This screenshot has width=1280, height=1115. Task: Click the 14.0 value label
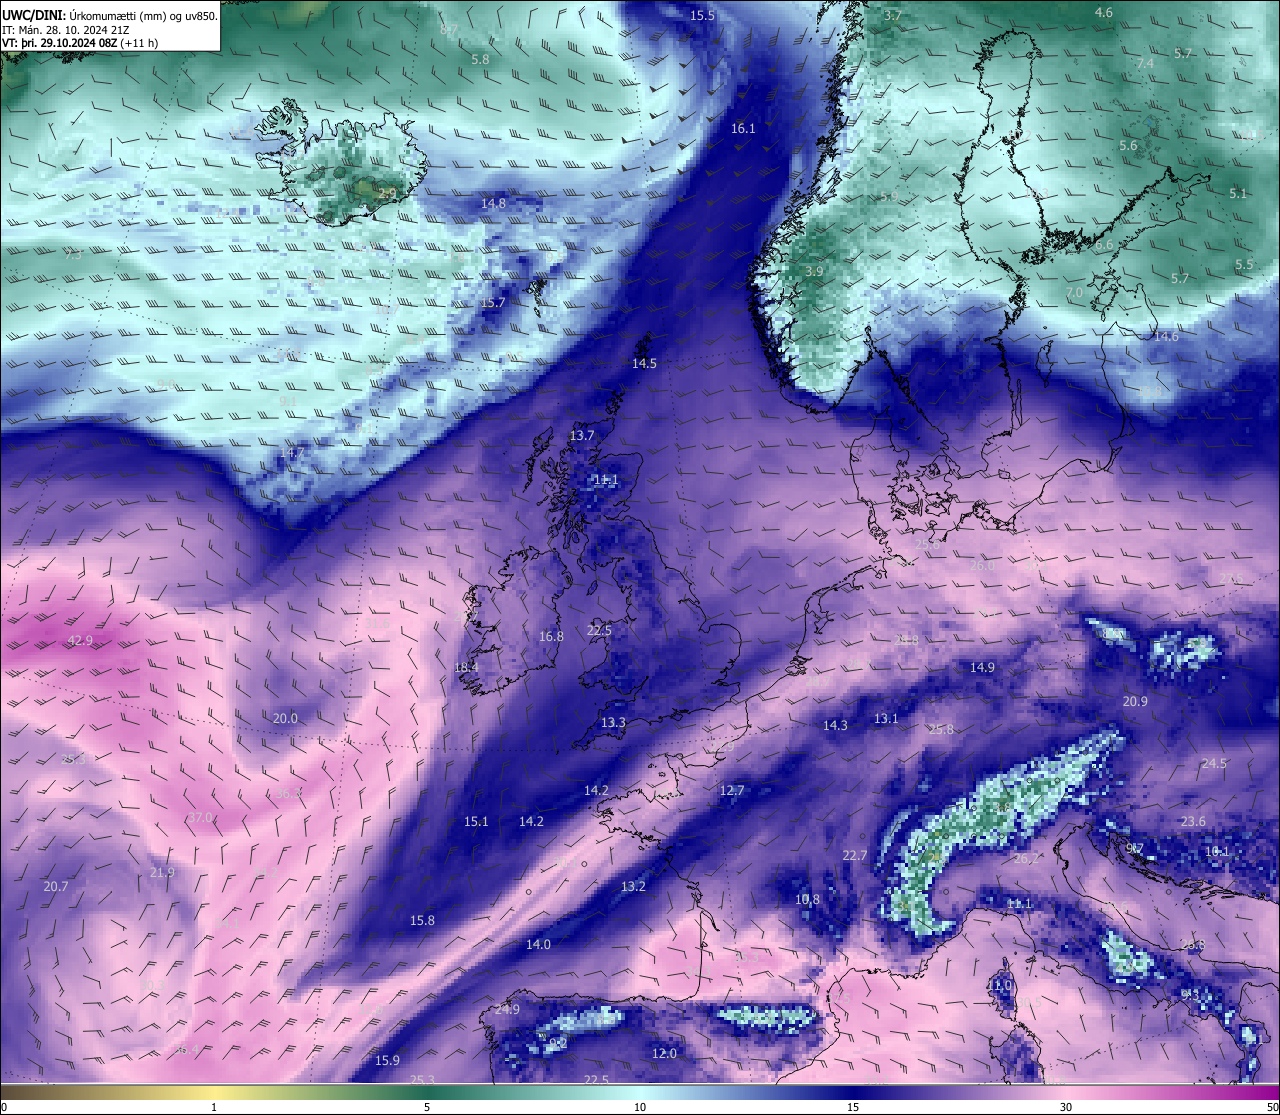(538, 945)
